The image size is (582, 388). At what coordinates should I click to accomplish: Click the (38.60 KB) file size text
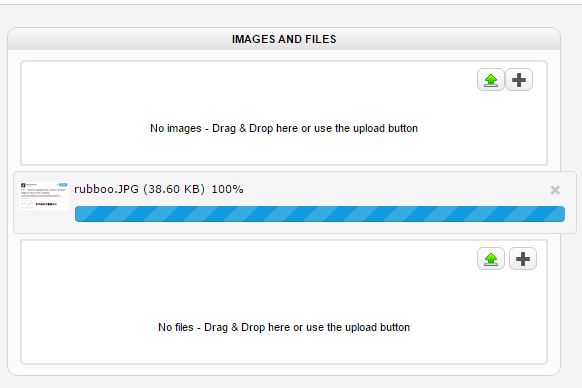click(174, 189)
